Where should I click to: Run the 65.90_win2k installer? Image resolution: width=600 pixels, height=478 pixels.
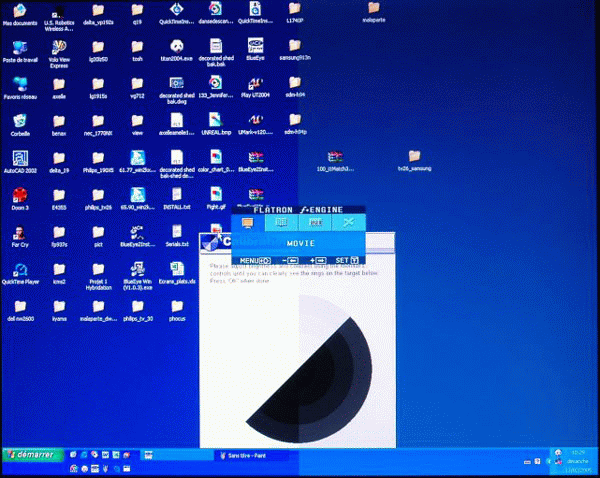point(137,199)
